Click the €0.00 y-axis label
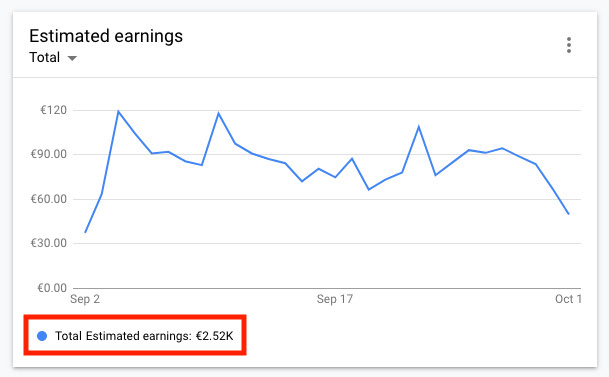This screenshot has width=609, height=377. pyautogui.click(x=52, y=288)
